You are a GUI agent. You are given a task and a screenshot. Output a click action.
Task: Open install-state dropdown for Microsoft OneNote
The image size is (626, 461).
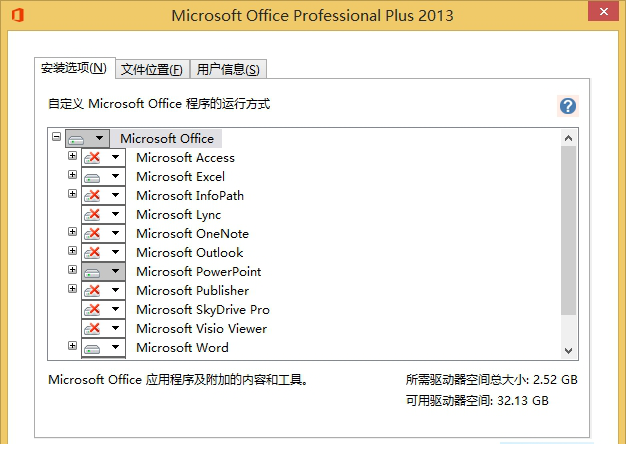click(103, 233)
